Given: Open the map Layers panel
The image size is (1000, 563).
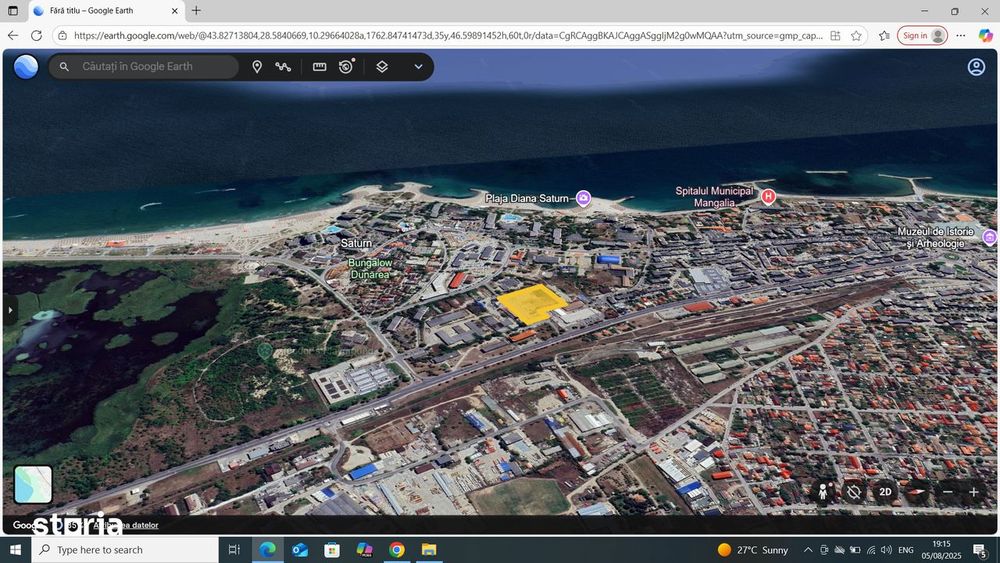Looking at the screenshot, I should (x=382, y=67).
